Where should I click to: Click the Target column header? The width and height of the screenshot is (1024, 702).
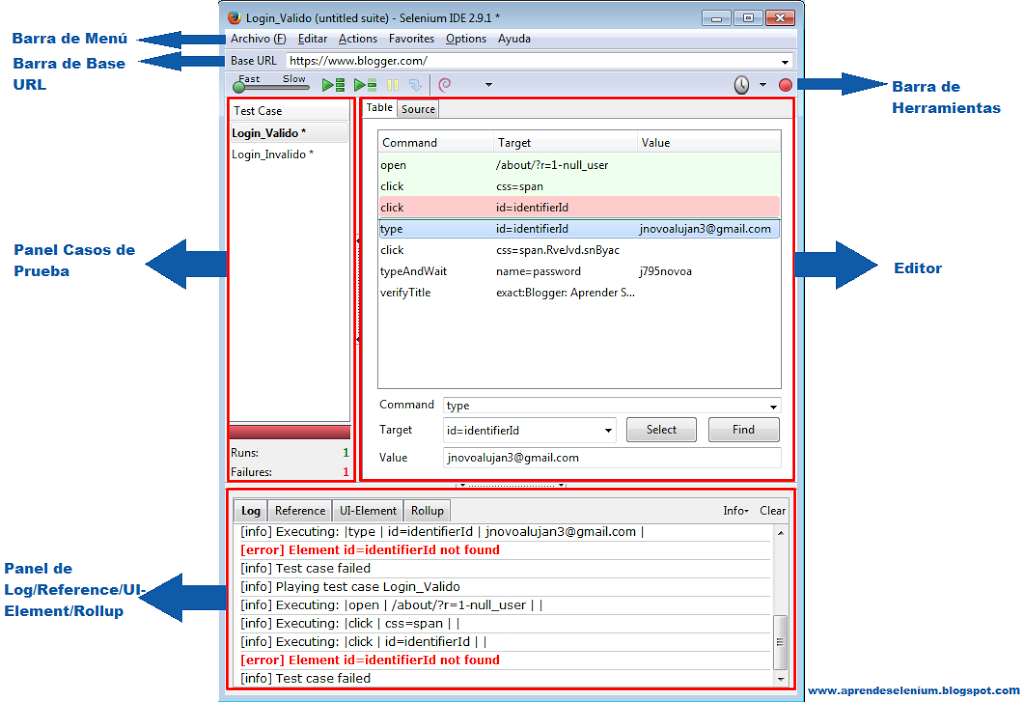tap(566, 142)
